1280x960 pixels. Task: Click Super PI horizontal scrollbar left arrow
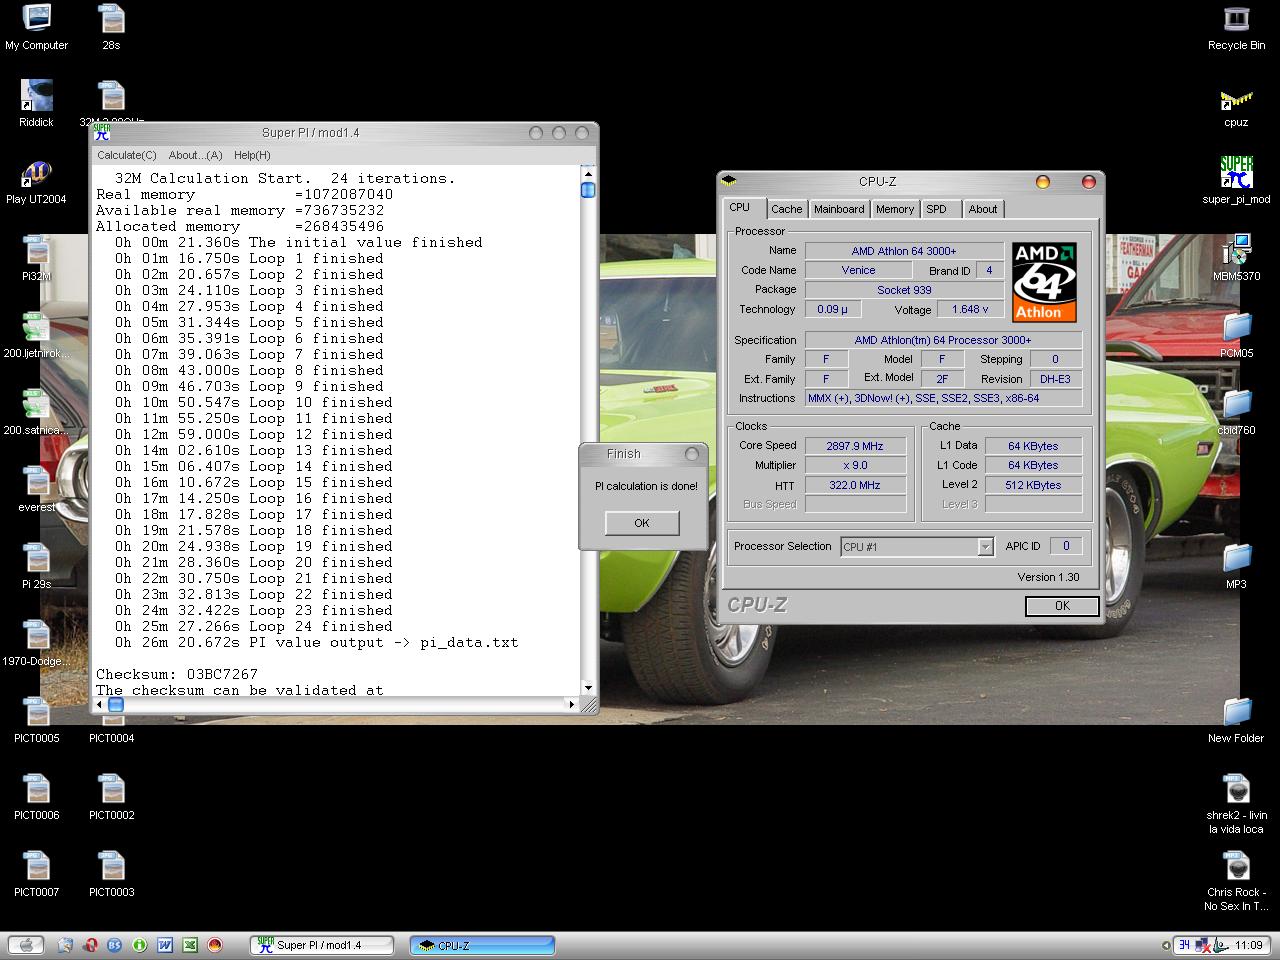(99, 705)
